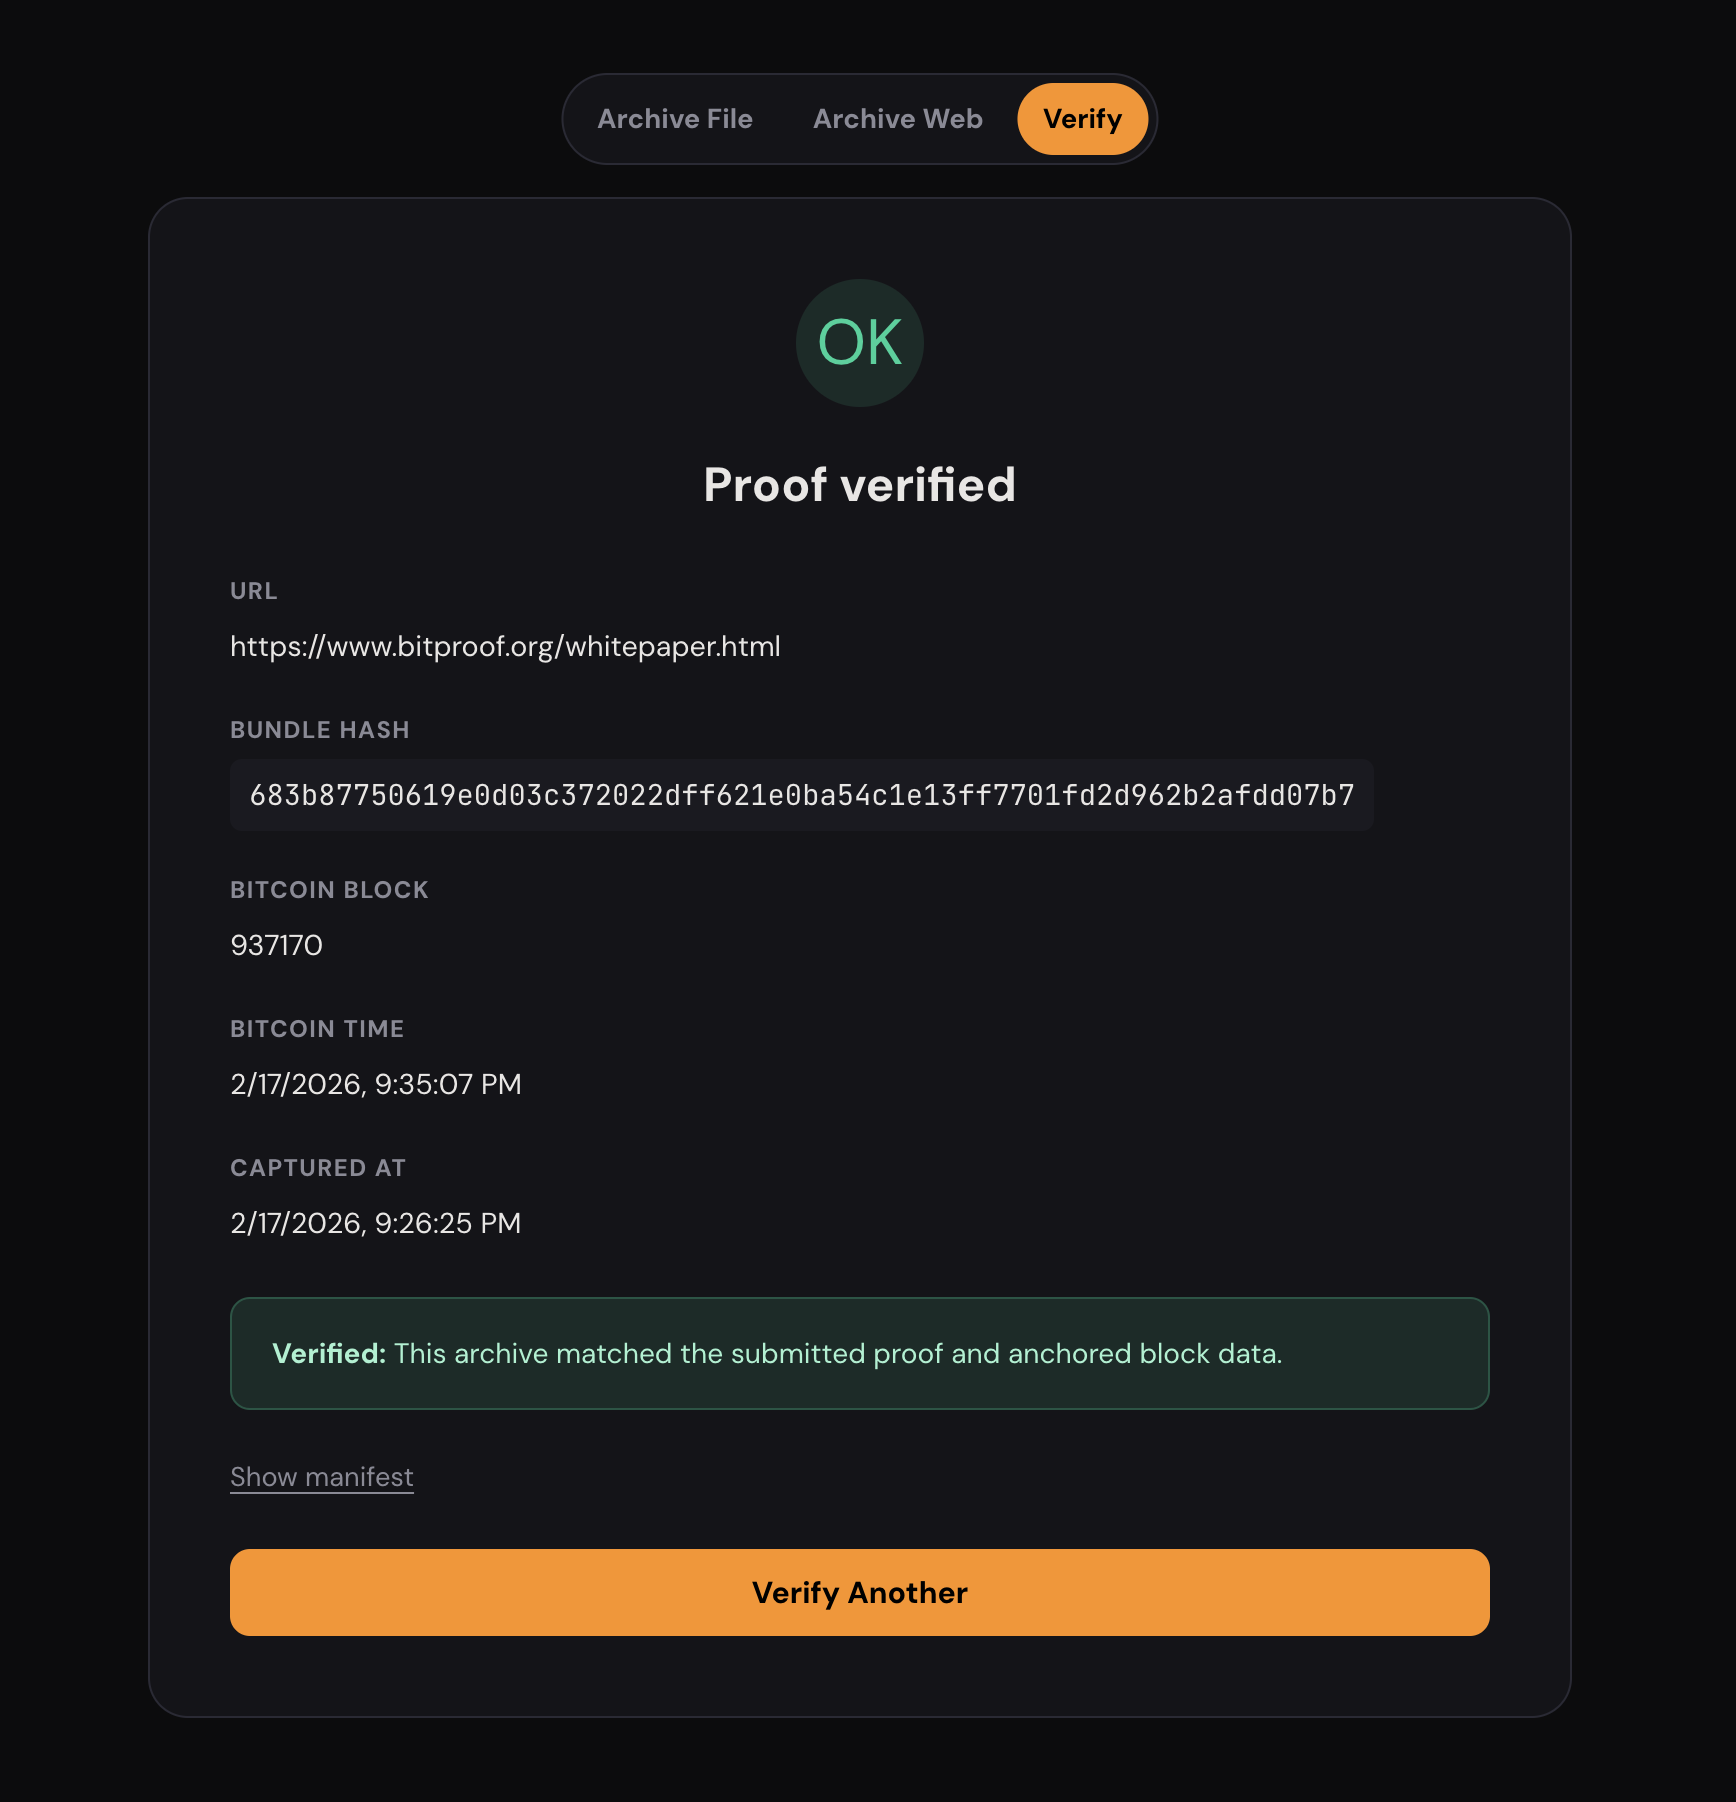Click the Captured At label
1736x1802 pixels.
(318, 1167)
